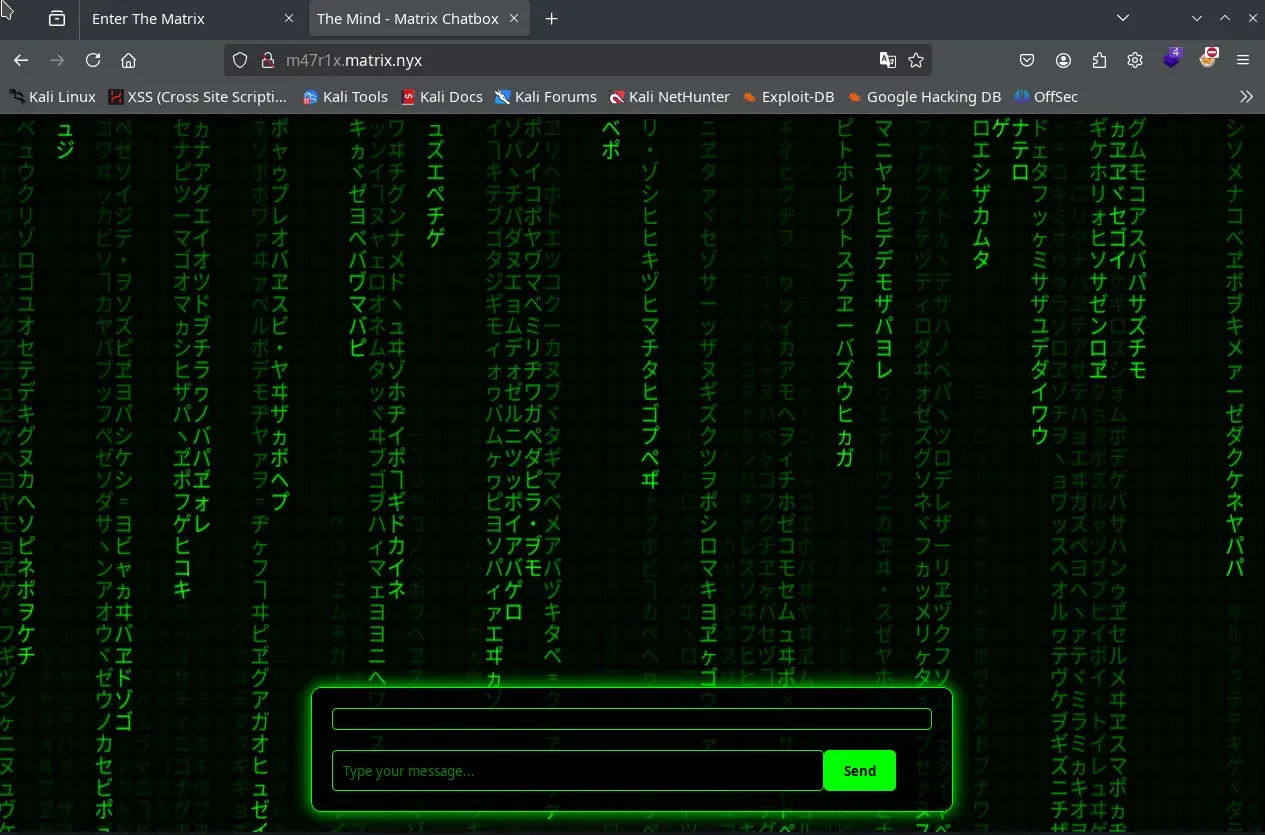Click the translate page icon
The image size is (1265, 835).
[887, 60]
